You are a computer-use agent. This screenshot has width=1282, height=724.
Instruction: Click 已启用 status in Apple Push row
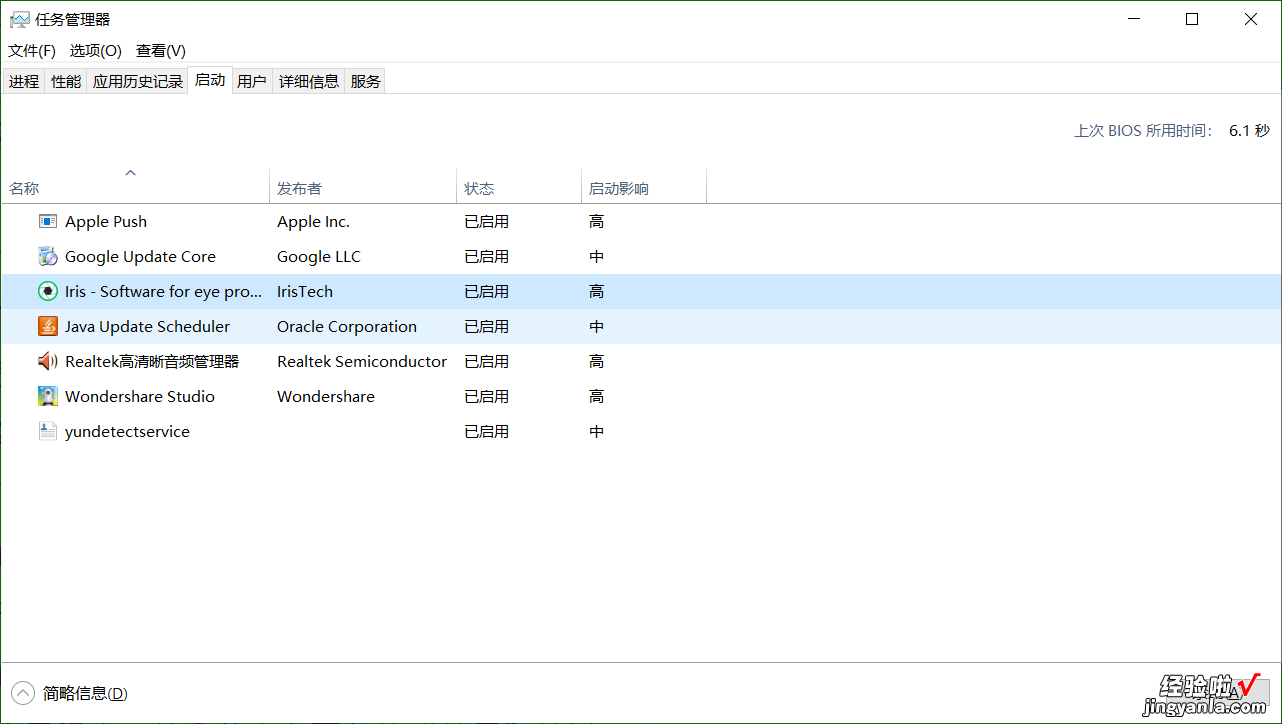click(x=487, y=221)
